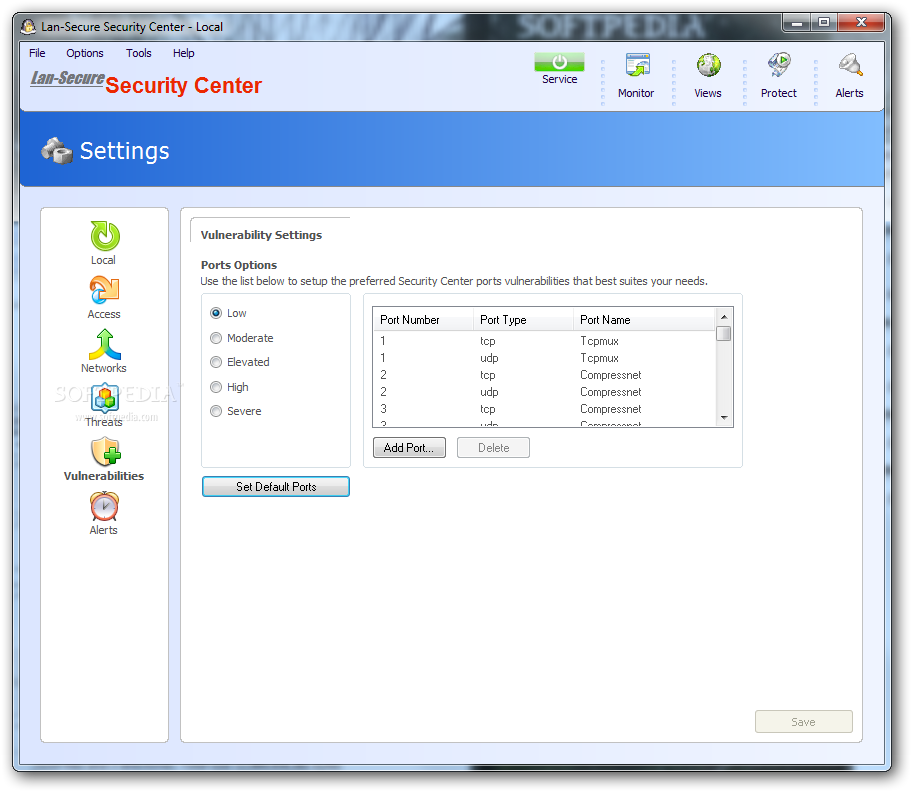Click the Settings gears icon in header

pyautogui.click(x=56, y=150)
